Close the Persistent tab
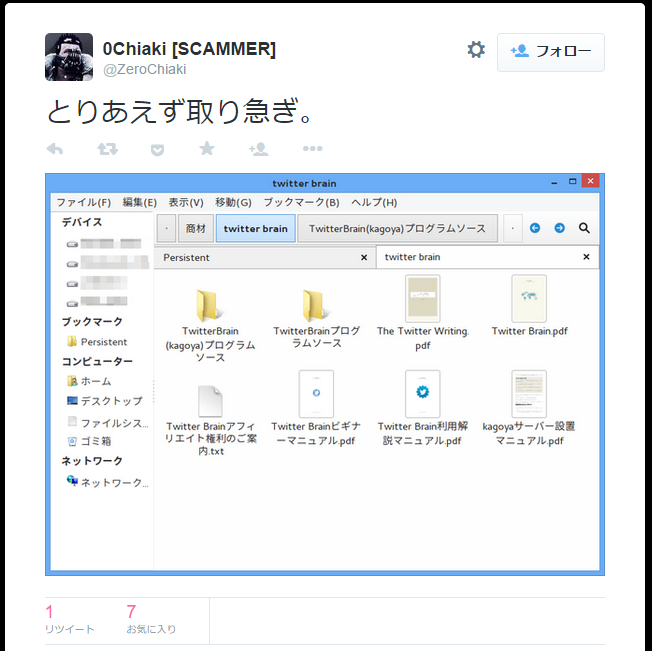 point(364,258)
